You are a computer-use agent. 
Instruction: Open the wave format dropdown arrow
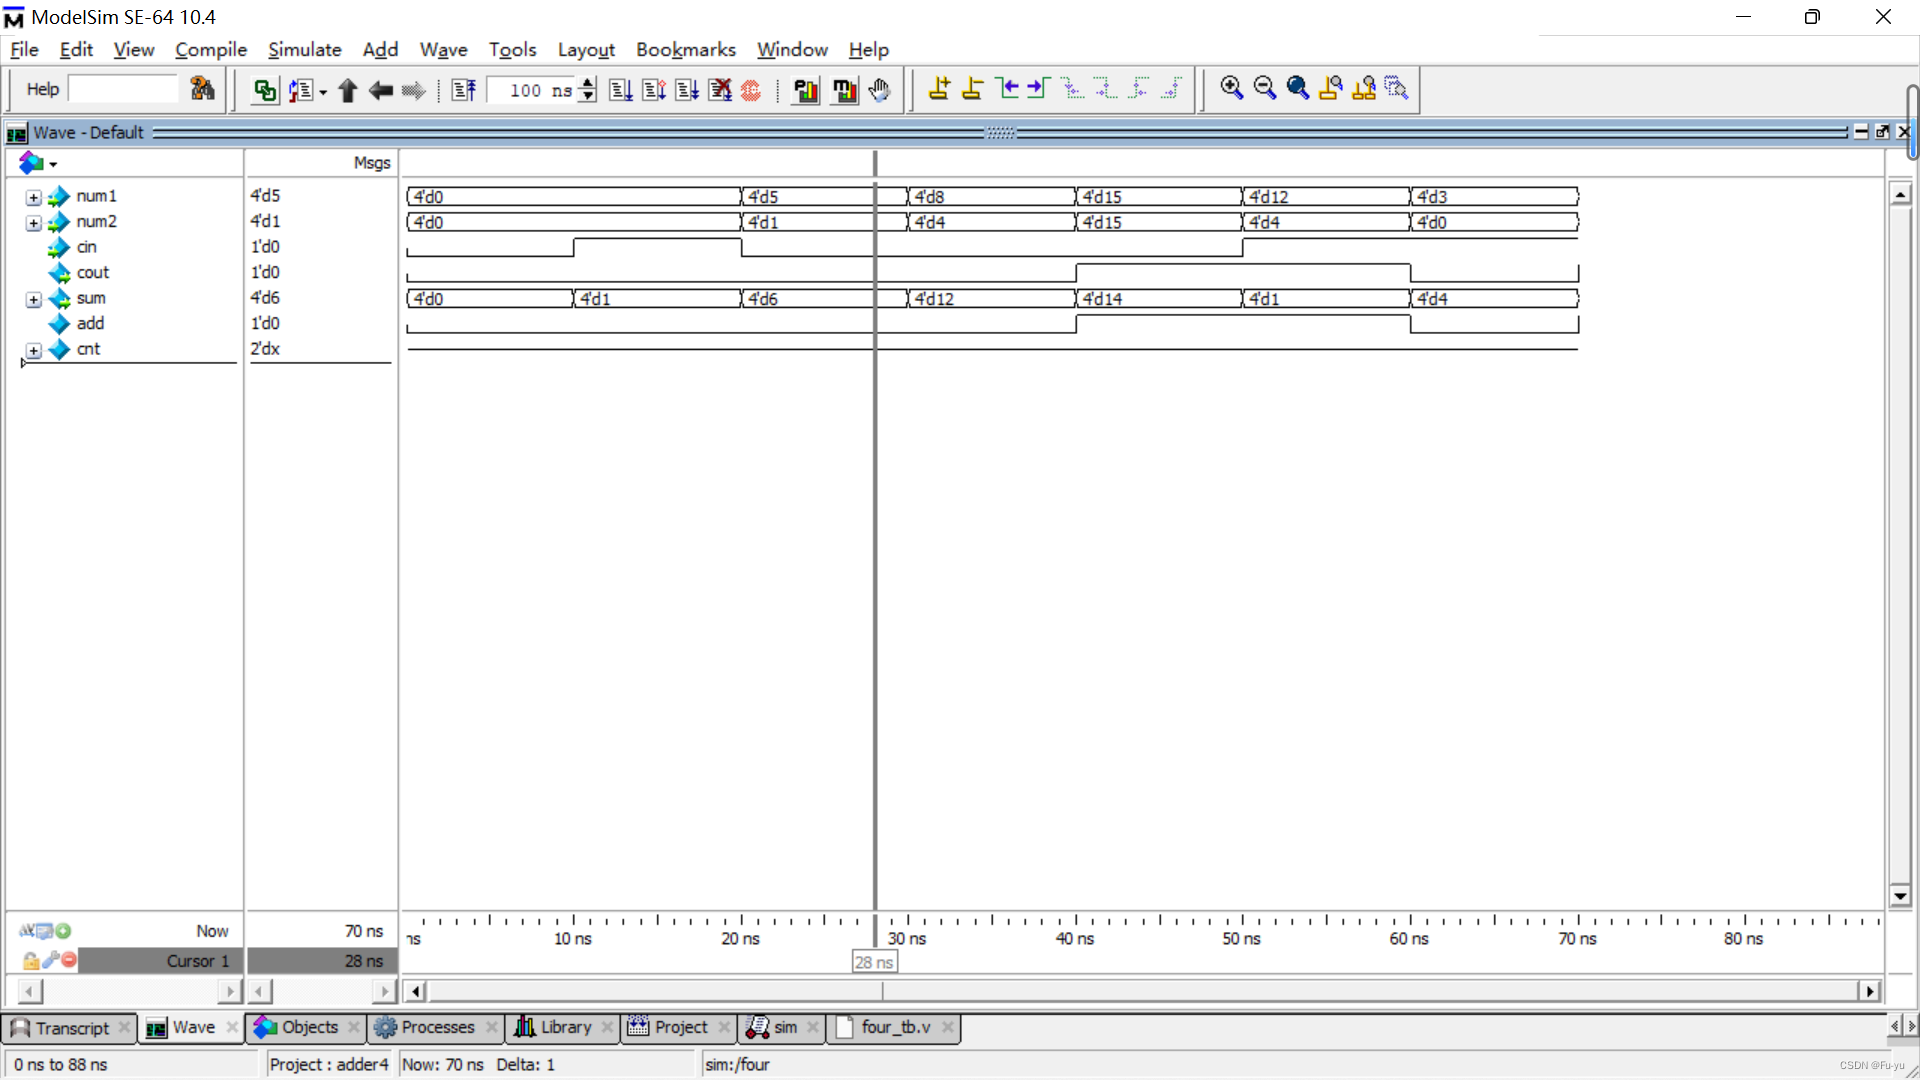53,164
